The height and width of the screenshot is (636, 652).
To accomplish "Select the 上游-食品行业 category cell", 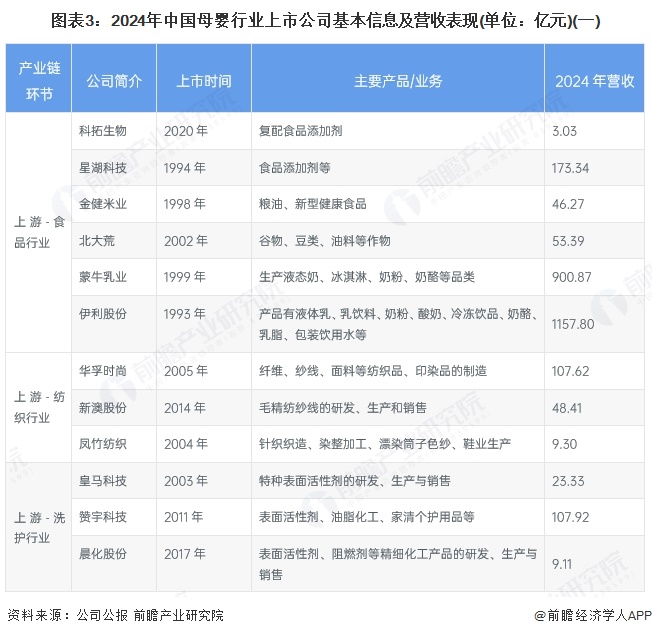I will click(x=40, y=232).
